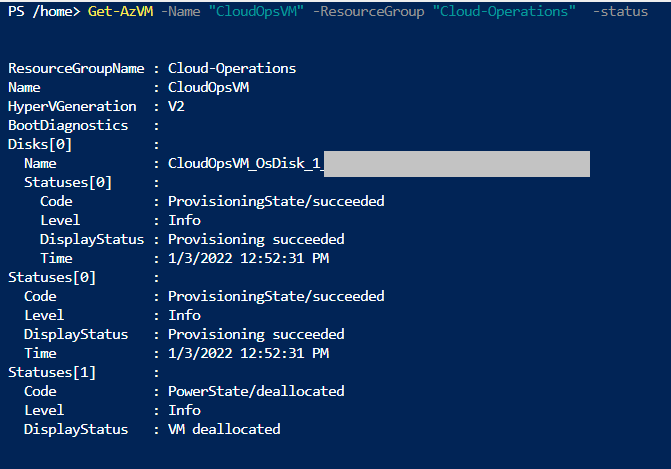Click the Get-AzVM command text
Screen dimensions: 671x469
(x=120, y=11)
